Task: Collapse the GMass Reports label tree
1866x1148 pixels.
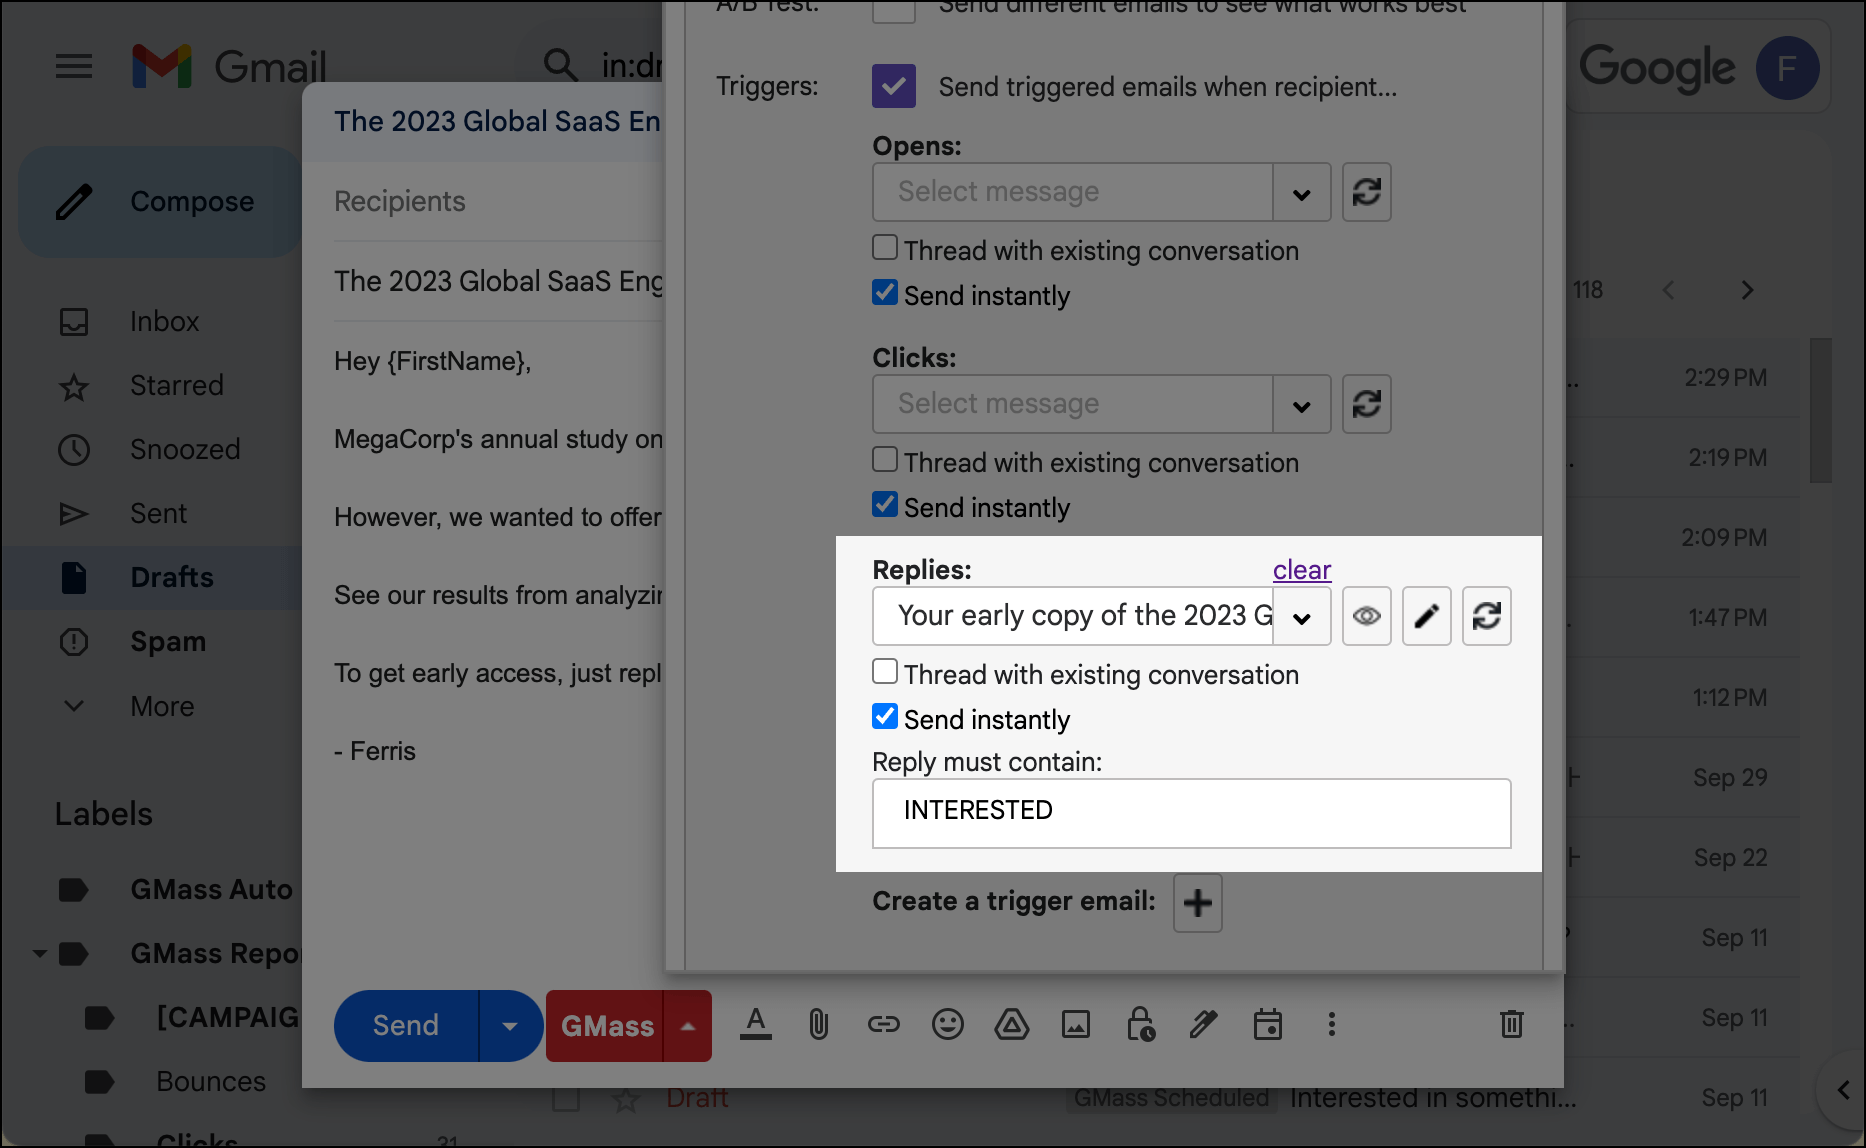Action: click(40, 954)
